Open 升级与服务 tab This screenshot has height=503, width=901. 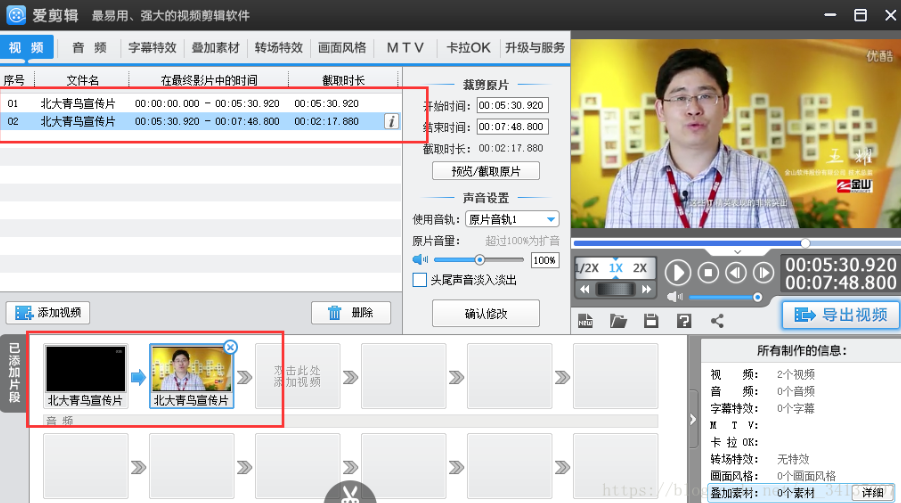[x=535, y=48]
